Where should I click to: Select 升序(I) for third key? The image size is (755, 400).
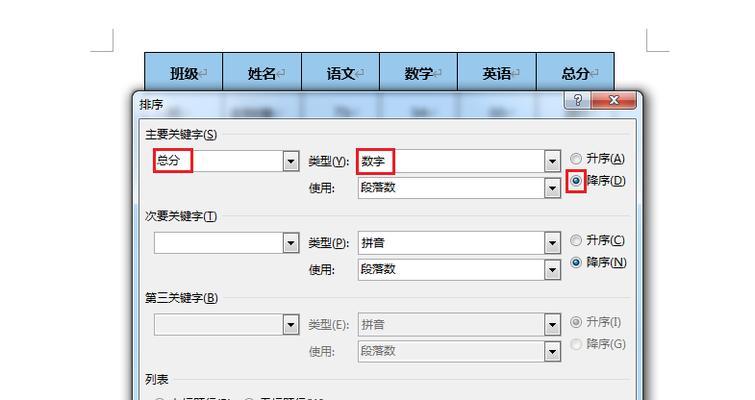(596, 322)
